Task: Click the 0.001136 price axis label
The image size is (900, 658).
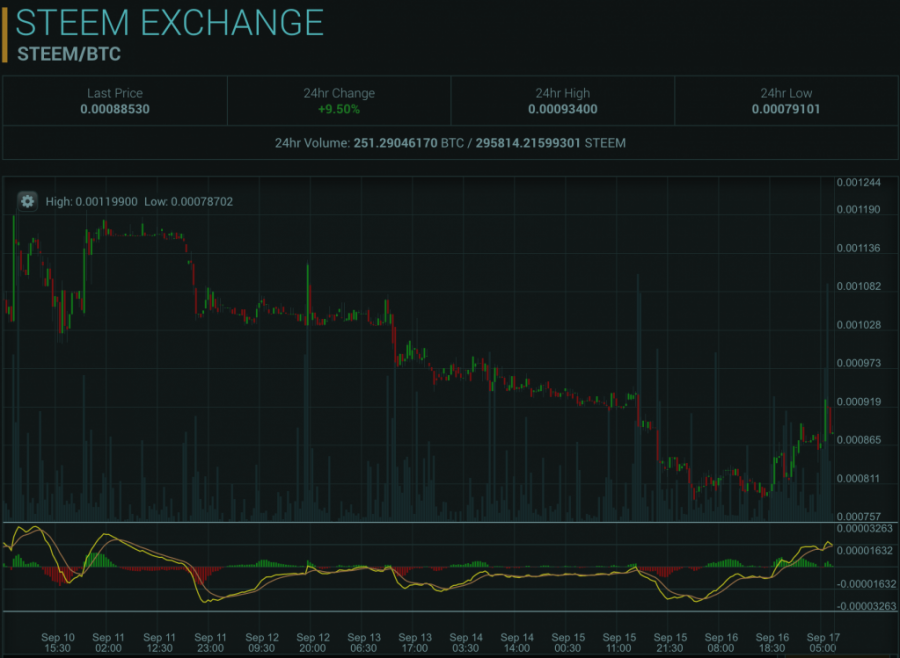Action: pos(858,248)
